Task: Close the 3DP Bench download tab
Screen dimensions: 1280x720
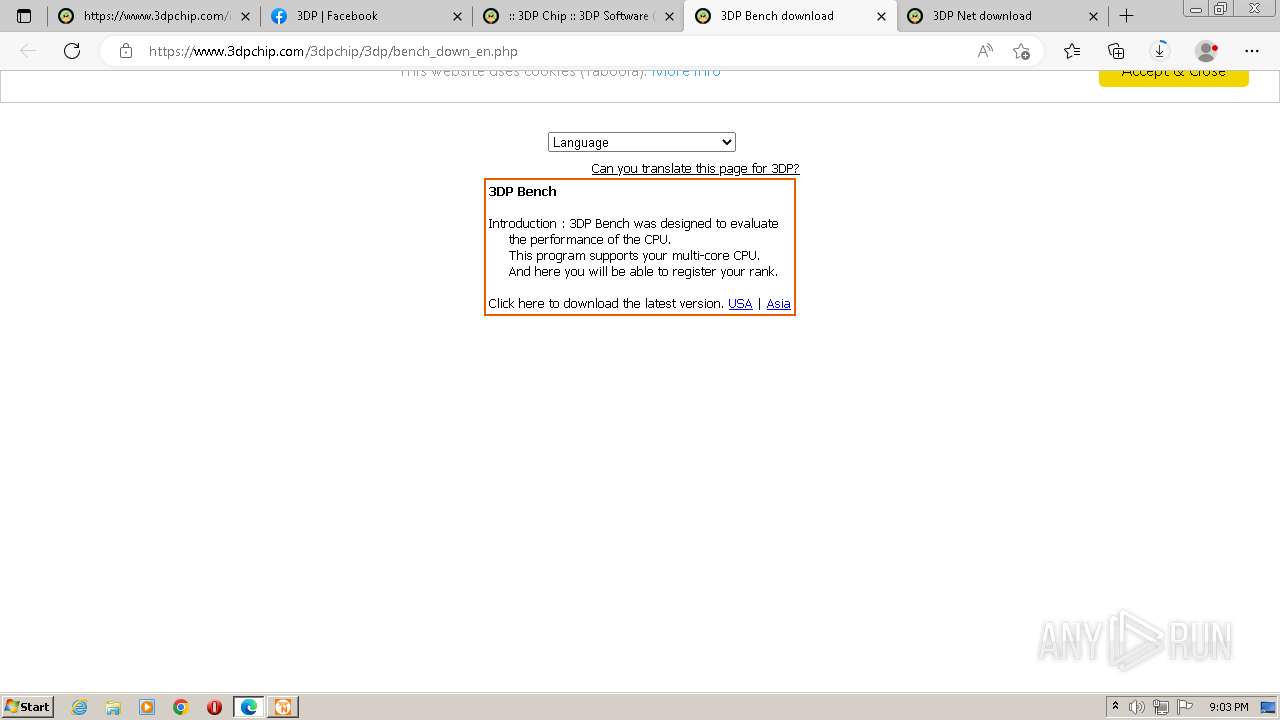Action: coord(881,16)
